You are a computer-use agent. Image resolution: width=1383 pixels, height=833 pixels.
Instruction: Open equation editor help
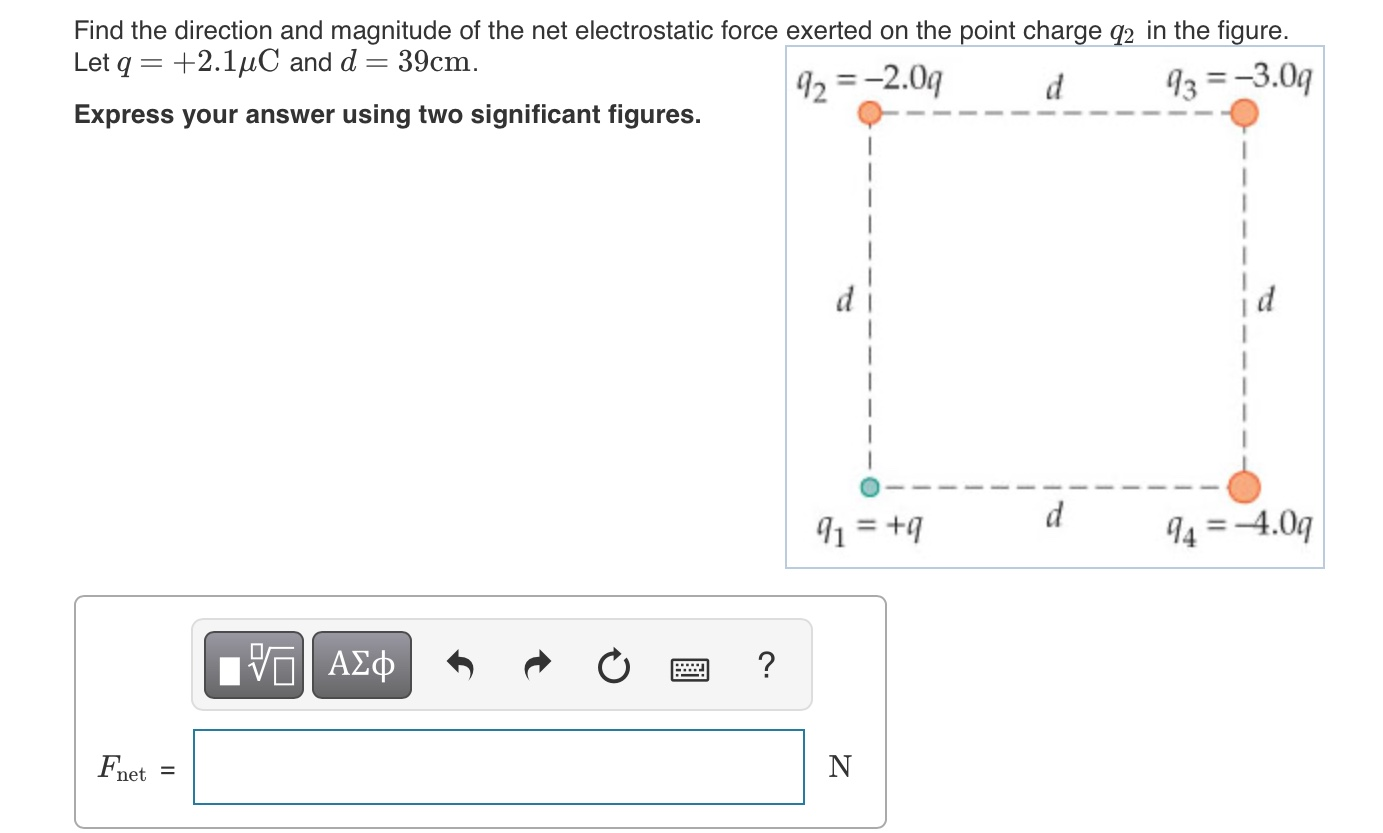pyautogui.click(x=766, y=665)
